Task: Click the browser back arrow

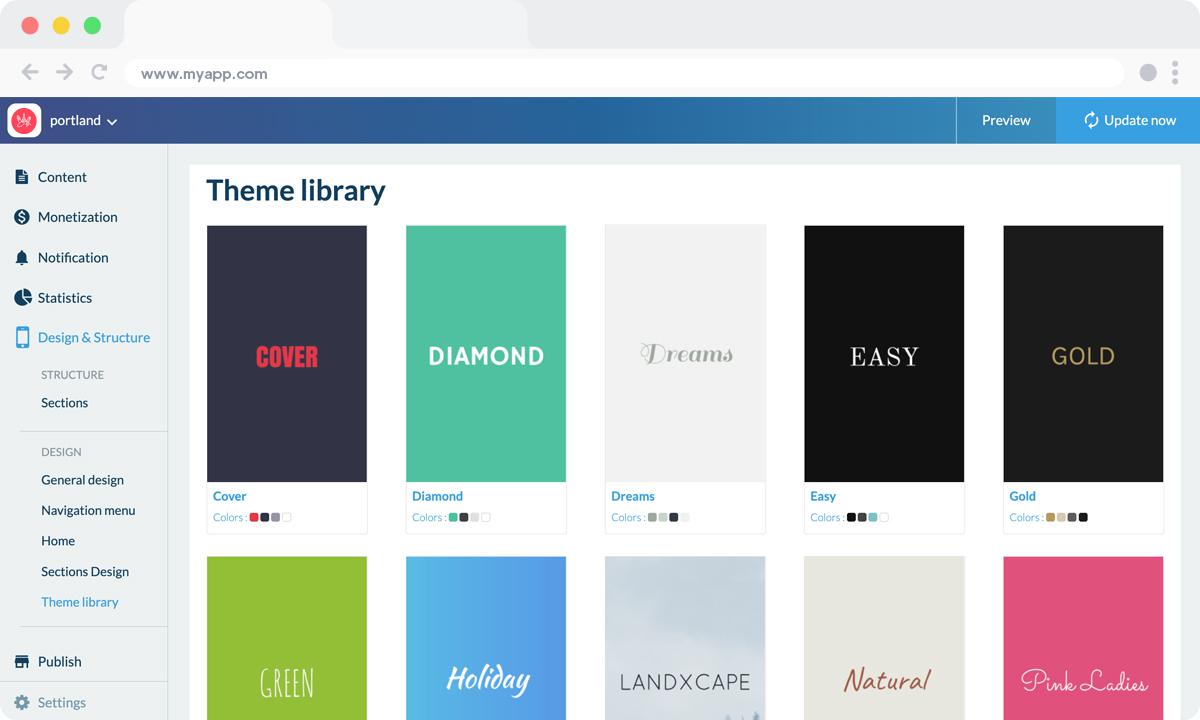Action: pos(30,72)
